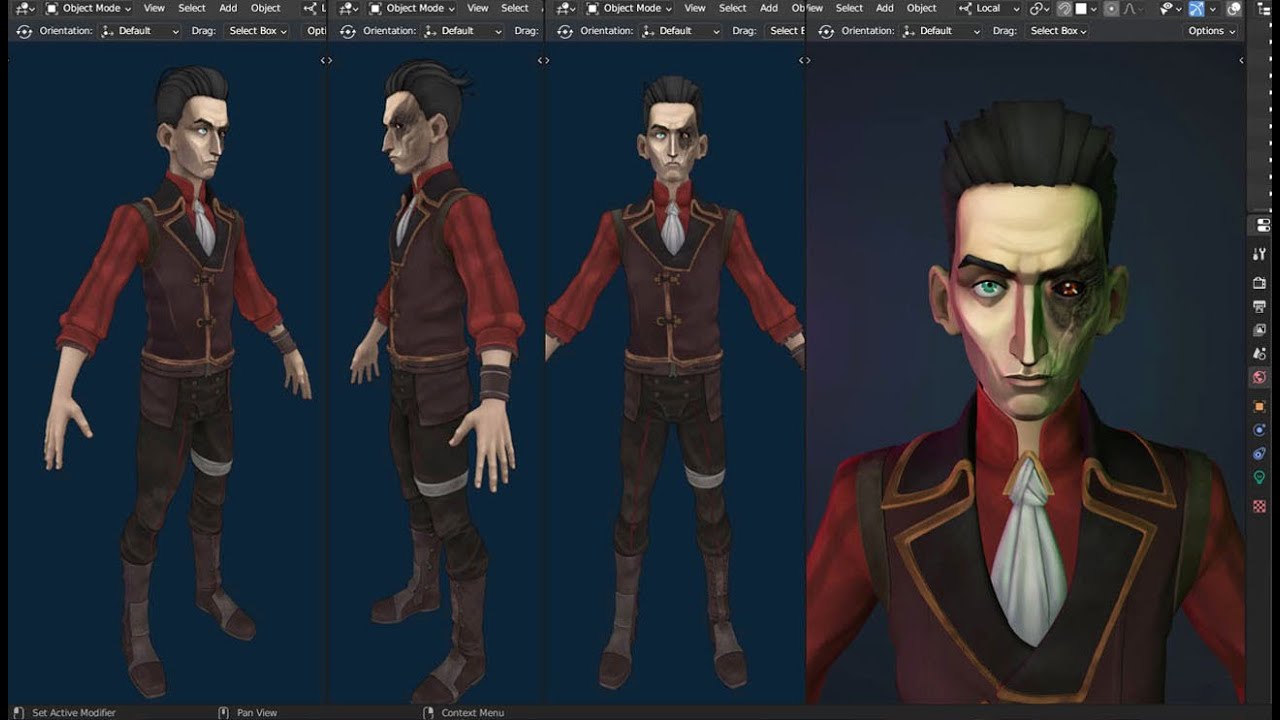1280x720 pixels.
Task: Click mouse icon beside Context Menu
Action: tap(428, 713)
